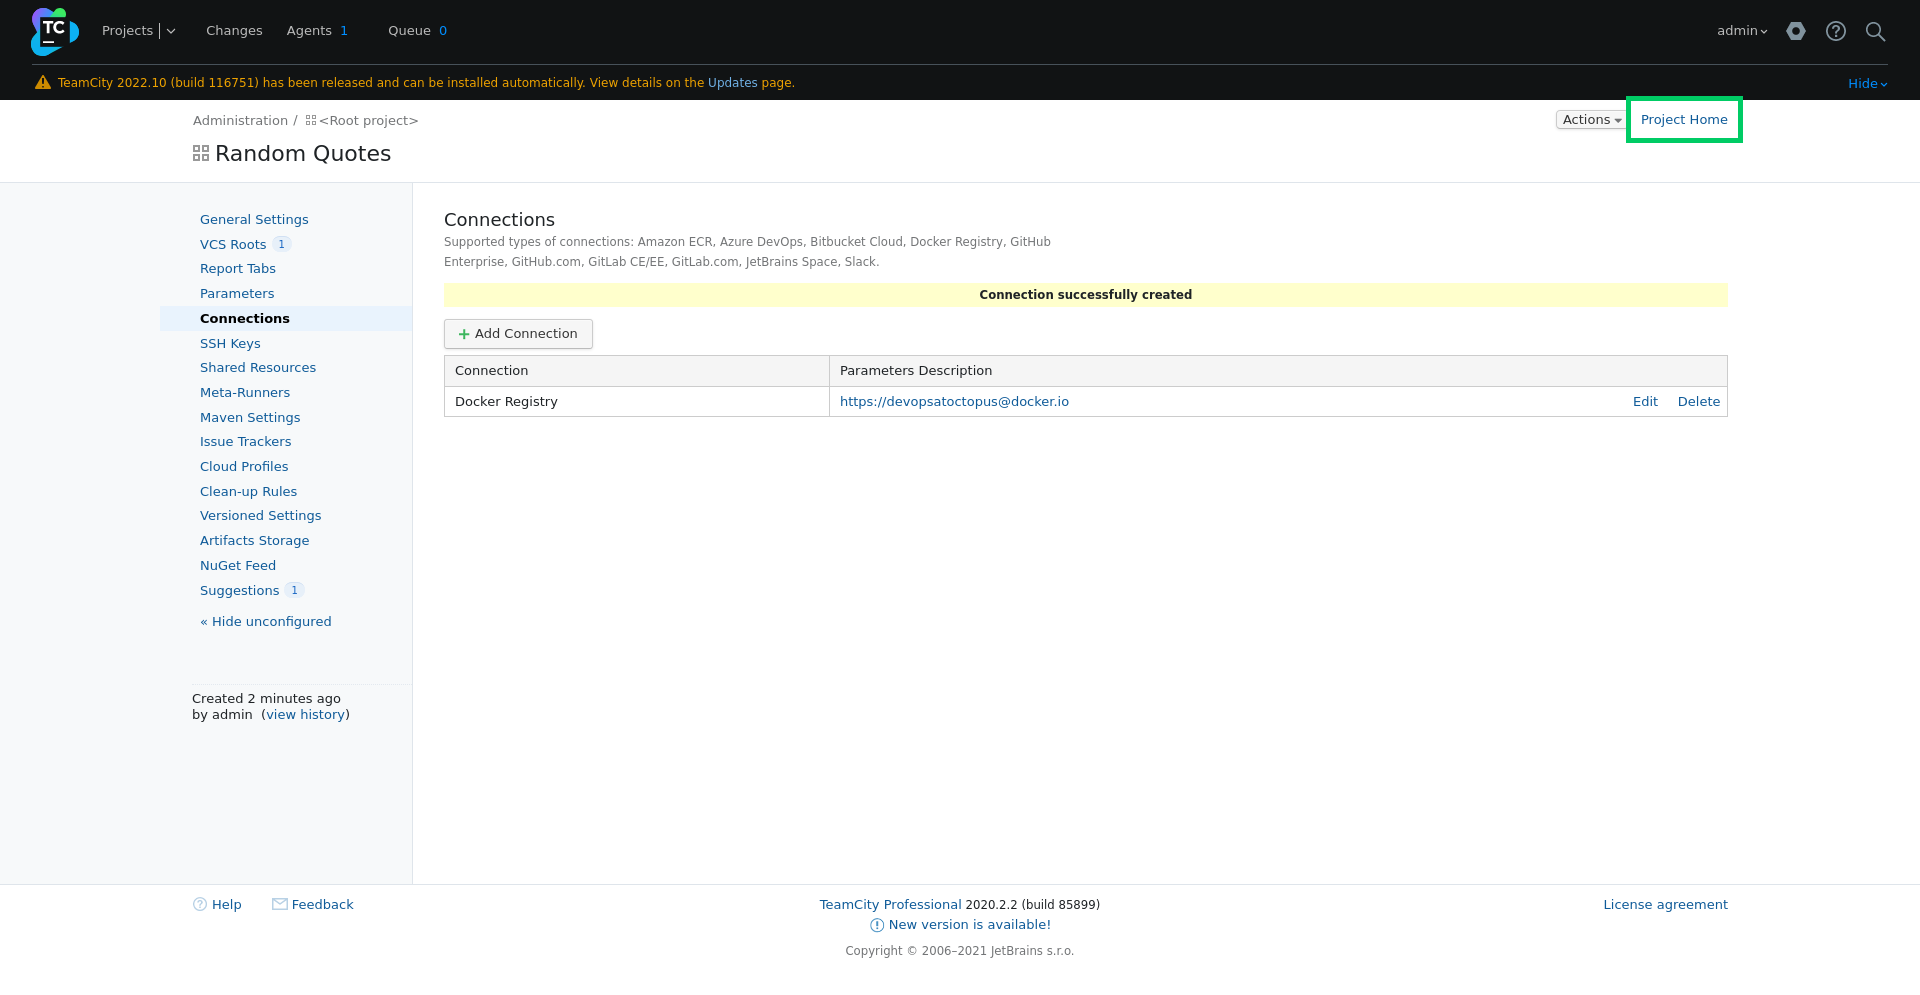
Task: Click the Random Quotes project title
Action: tap(303, 154)
